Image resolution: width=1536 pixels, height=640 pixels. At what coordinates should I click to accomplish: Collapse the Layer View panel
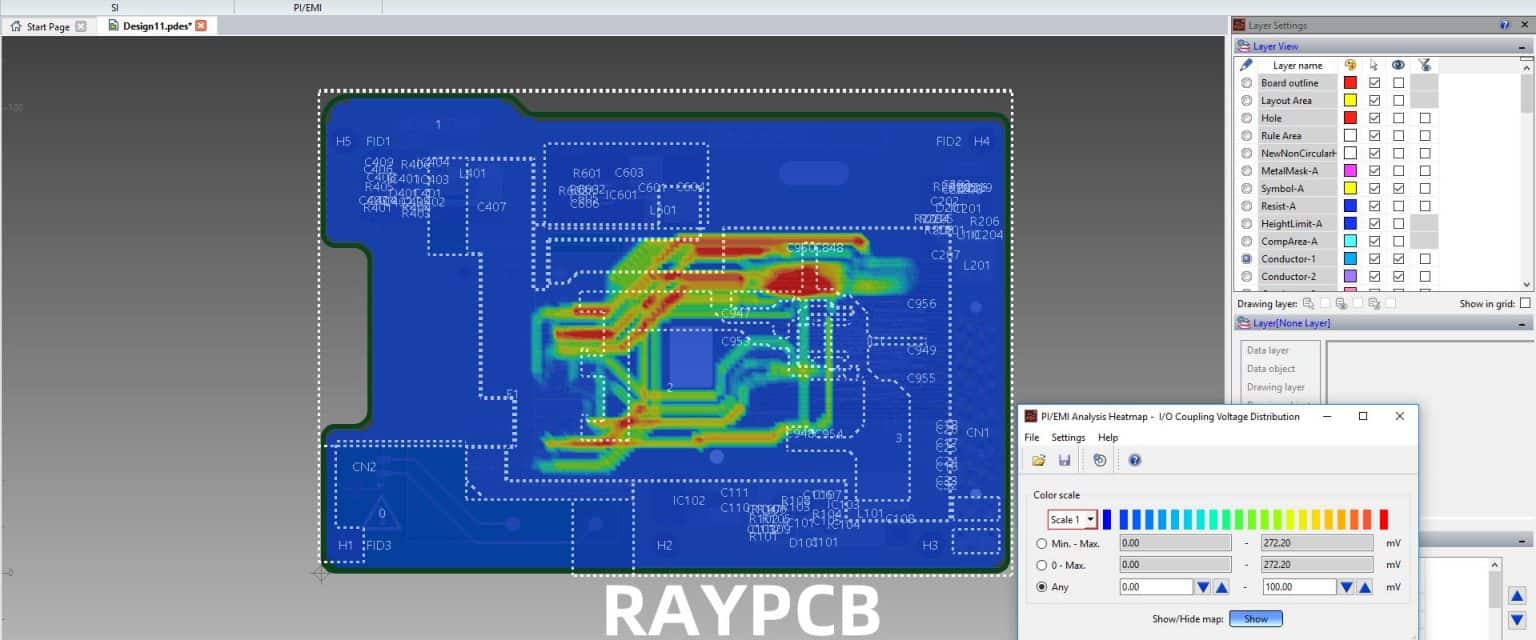(1524, 46)
